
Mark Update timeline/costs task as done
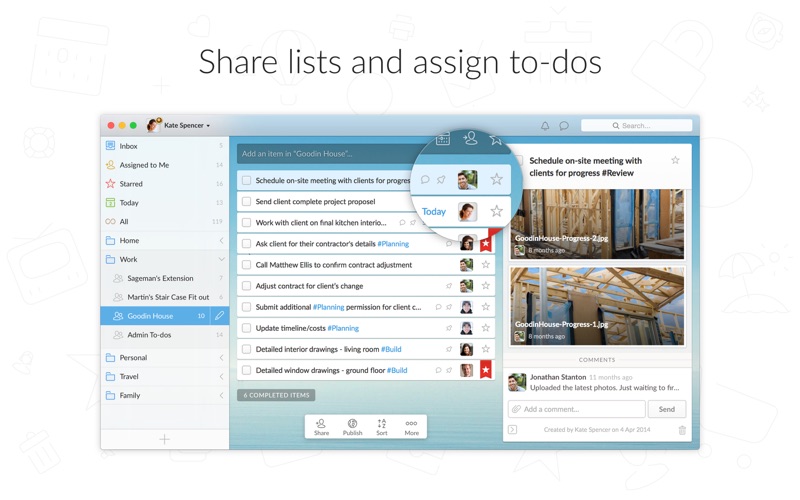246,328
